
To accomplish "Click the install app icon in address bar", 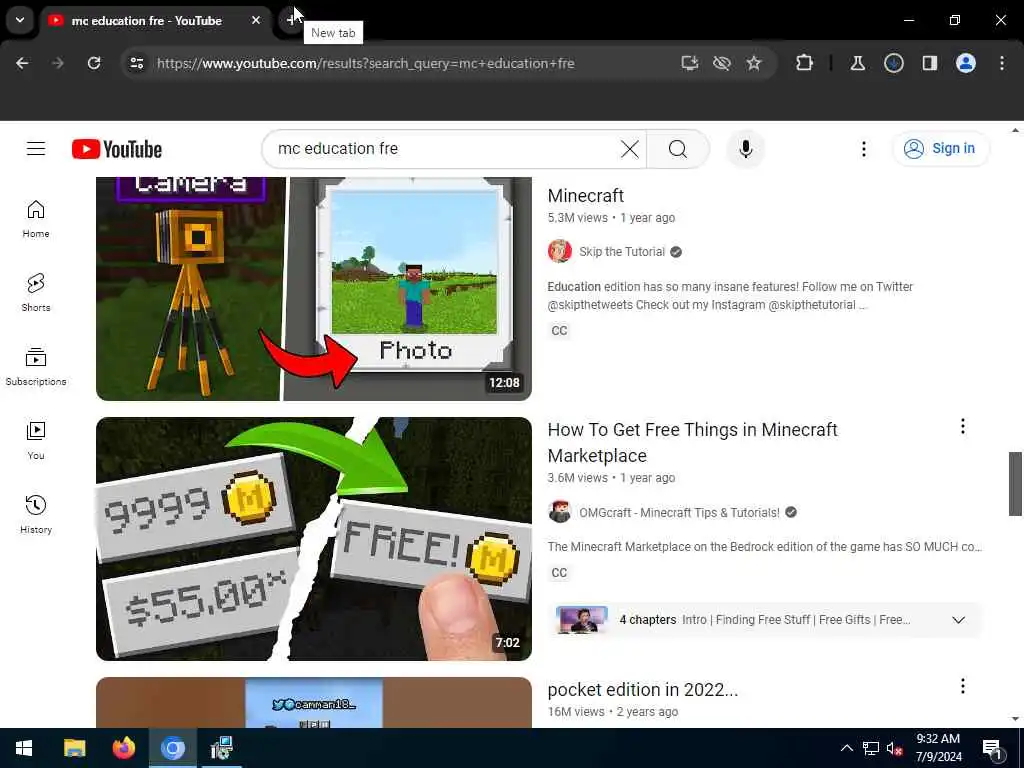I will click(x=690, y=63).
